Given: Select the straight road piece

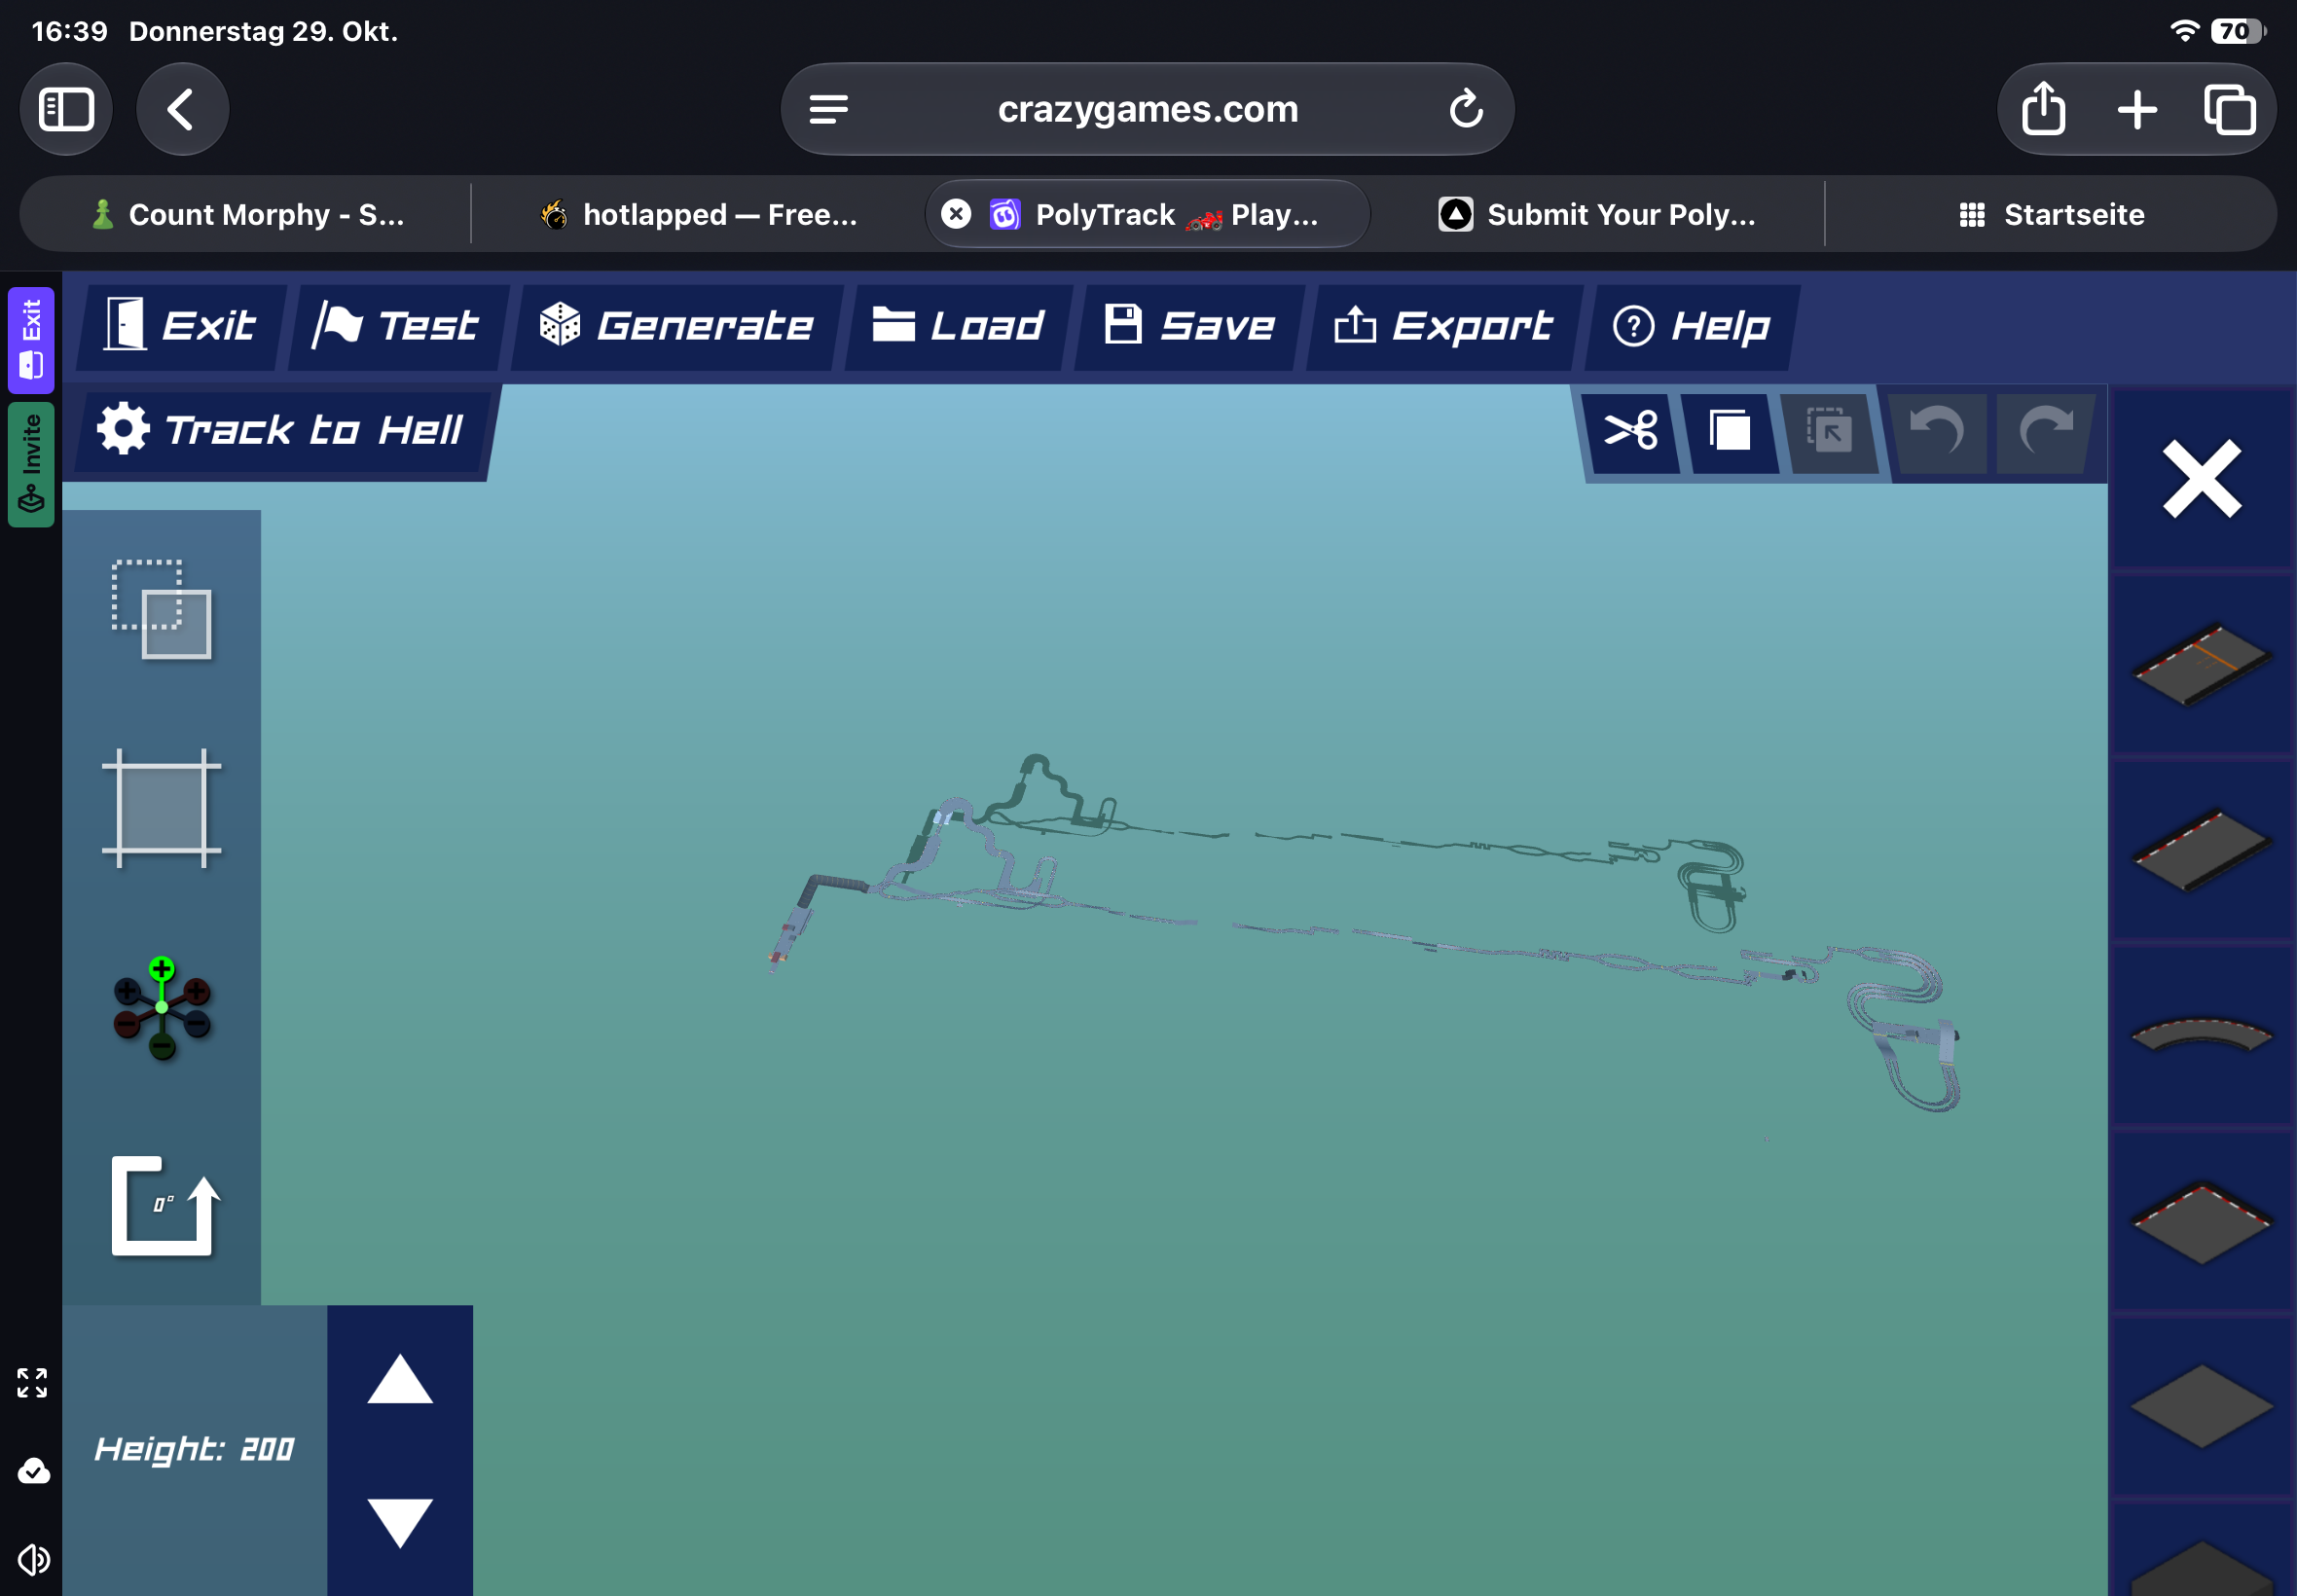Looking at the screenshot, I should coord(2202,850).
